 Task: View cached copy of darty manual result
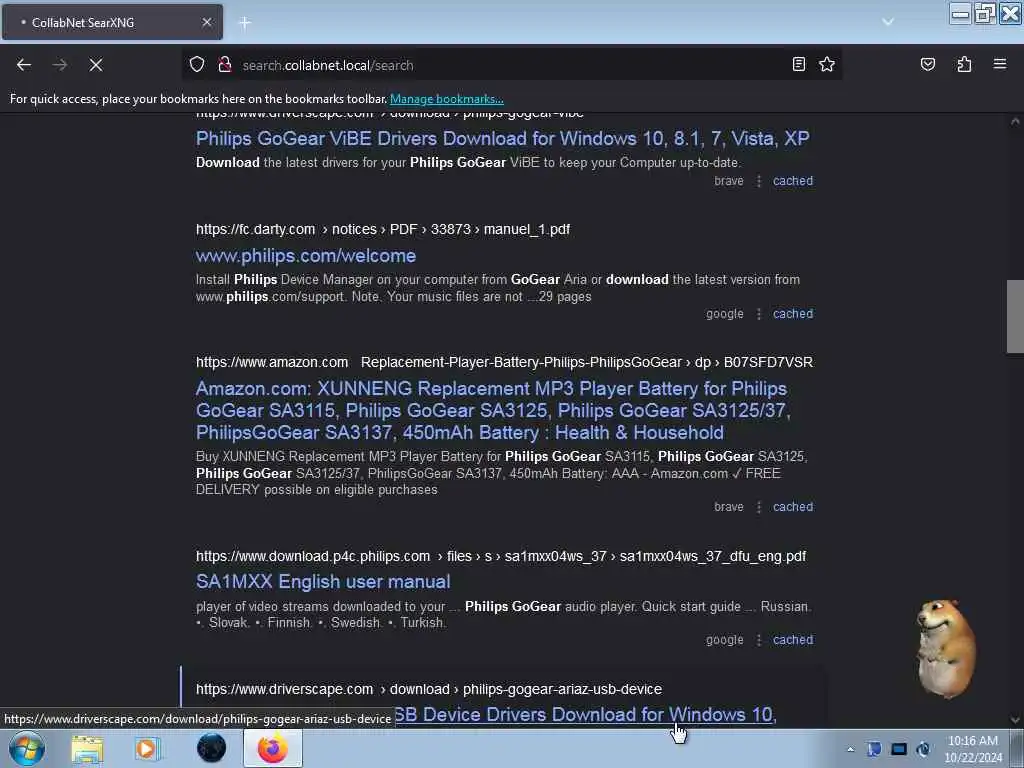[x=793, y=313]
